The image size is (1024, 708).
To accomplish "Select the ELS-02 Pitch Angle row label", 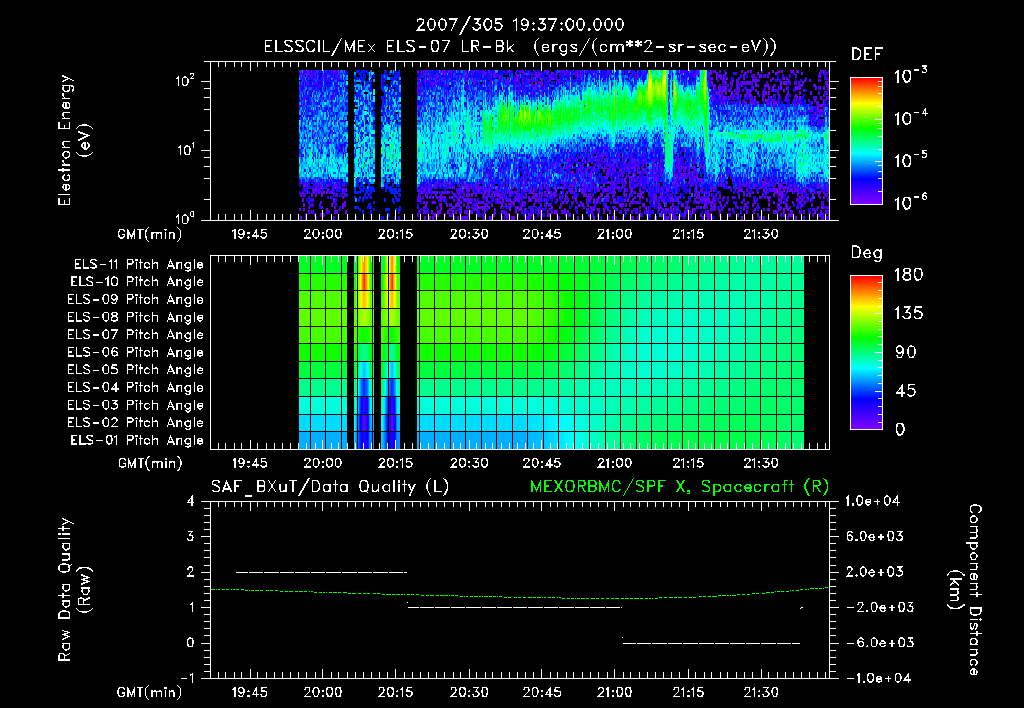I will [135, 423].
